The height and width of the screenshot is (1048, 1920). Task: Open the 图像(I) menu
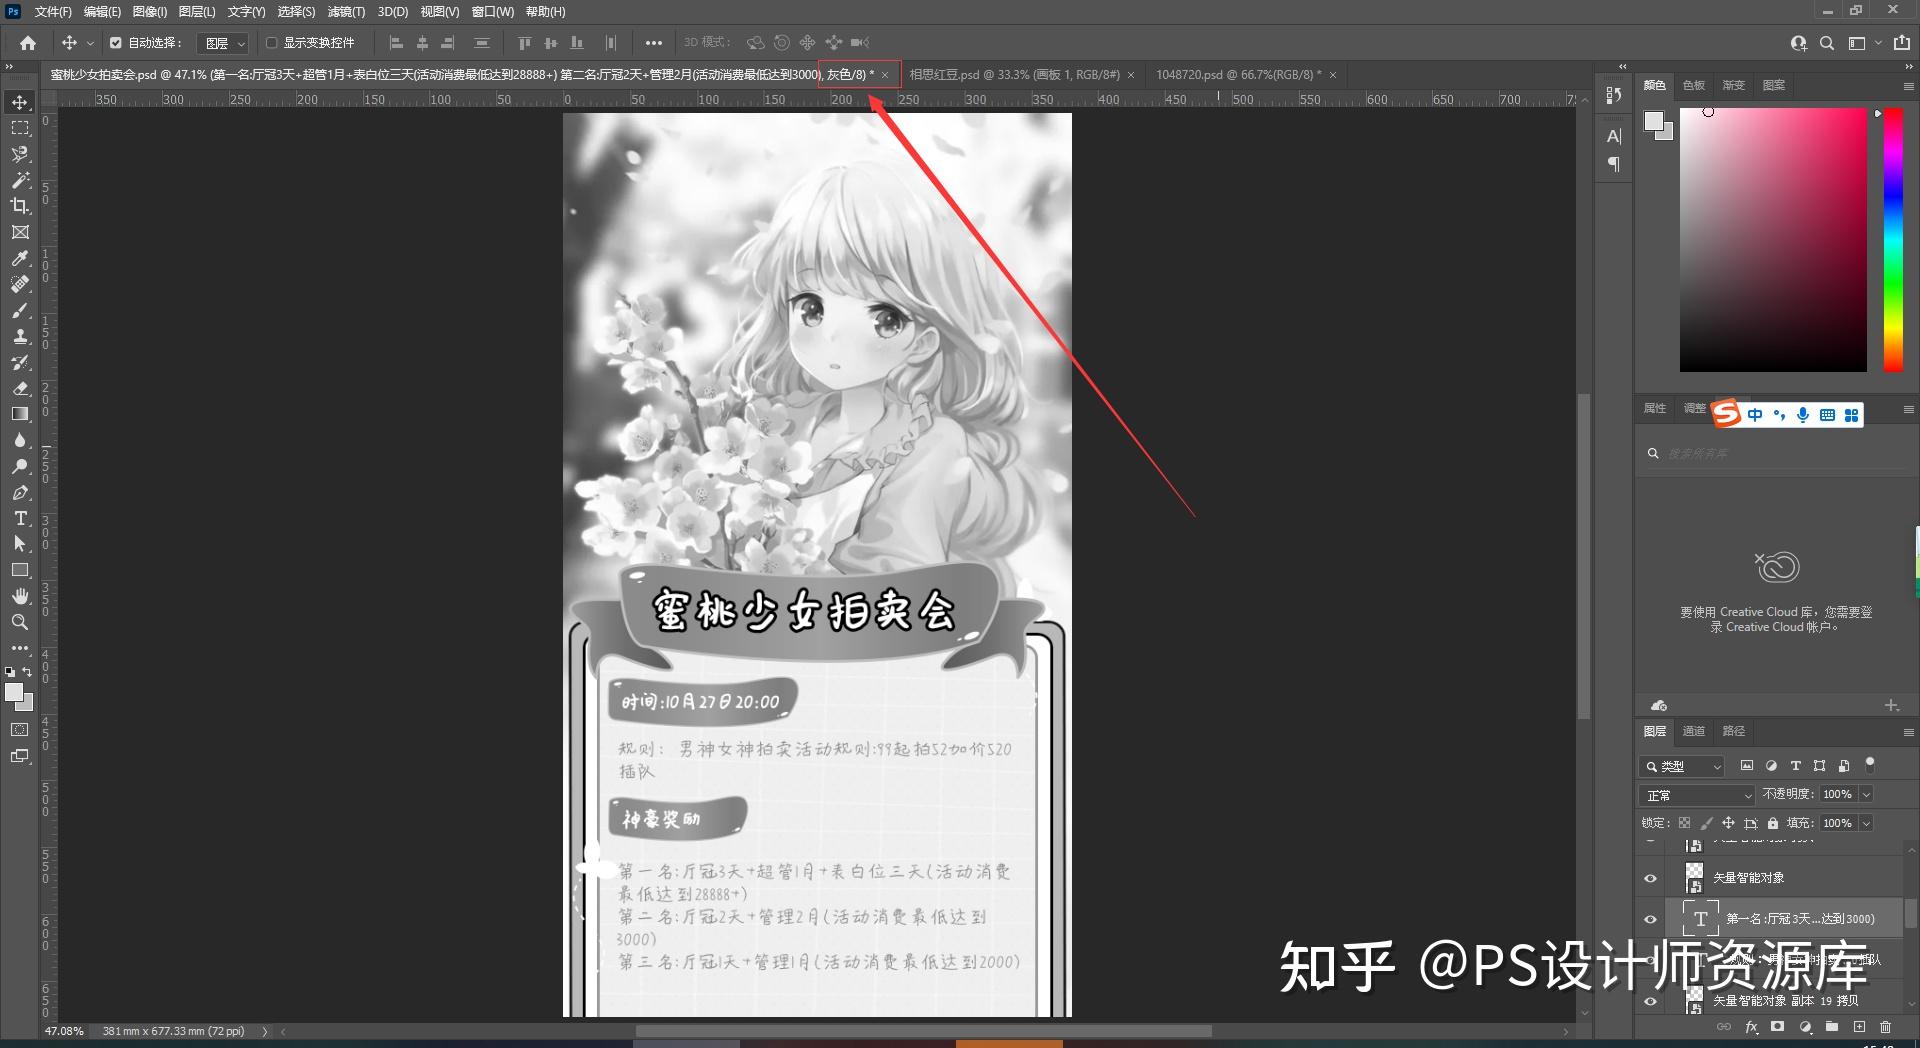pos(149,12)
